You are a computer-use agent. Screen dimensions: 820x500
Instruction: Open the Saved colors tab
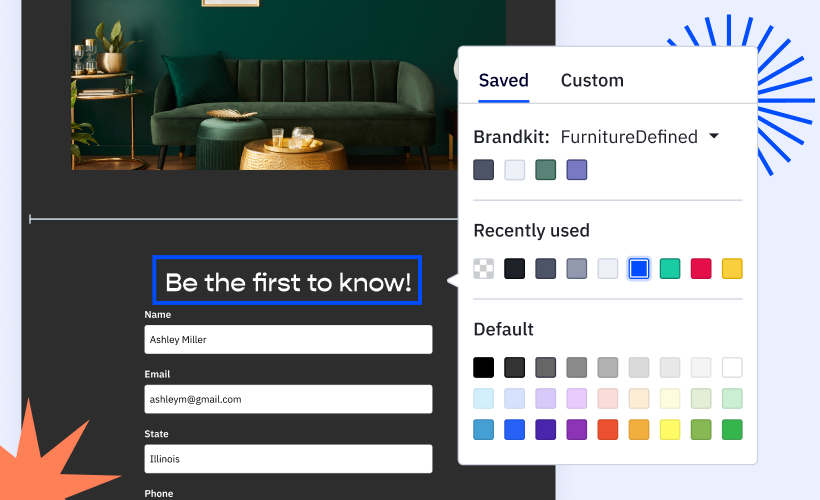click(503, 81)
